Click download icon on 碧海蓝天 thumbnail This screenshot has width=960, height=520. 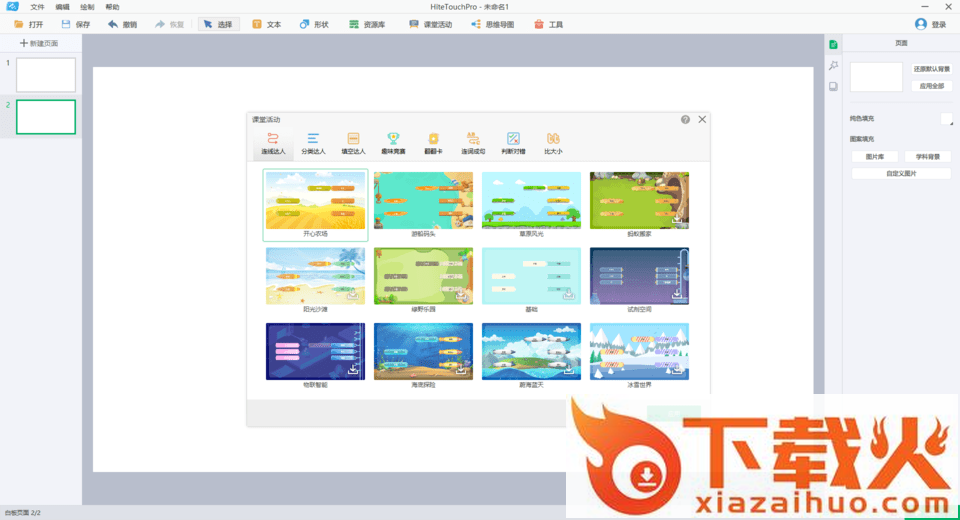pos(569,370)
